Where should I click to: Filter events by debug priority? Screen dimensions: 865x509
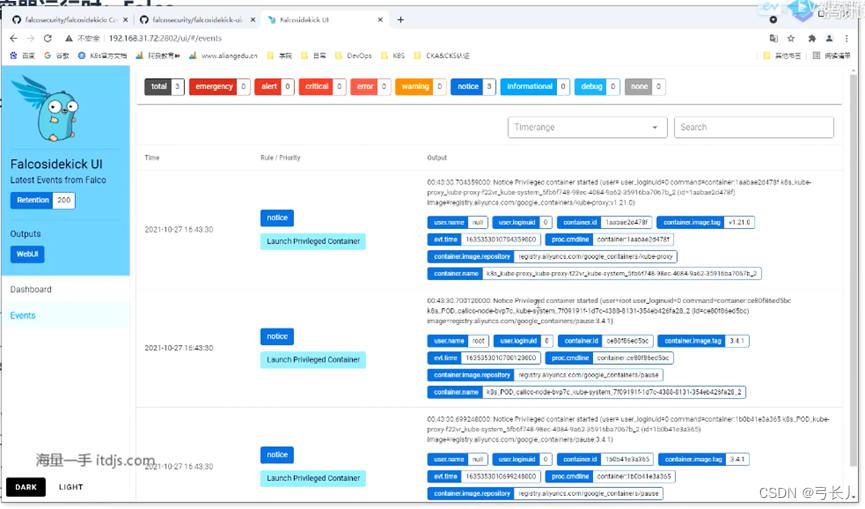pyautogui.click(x=596, y=87)
